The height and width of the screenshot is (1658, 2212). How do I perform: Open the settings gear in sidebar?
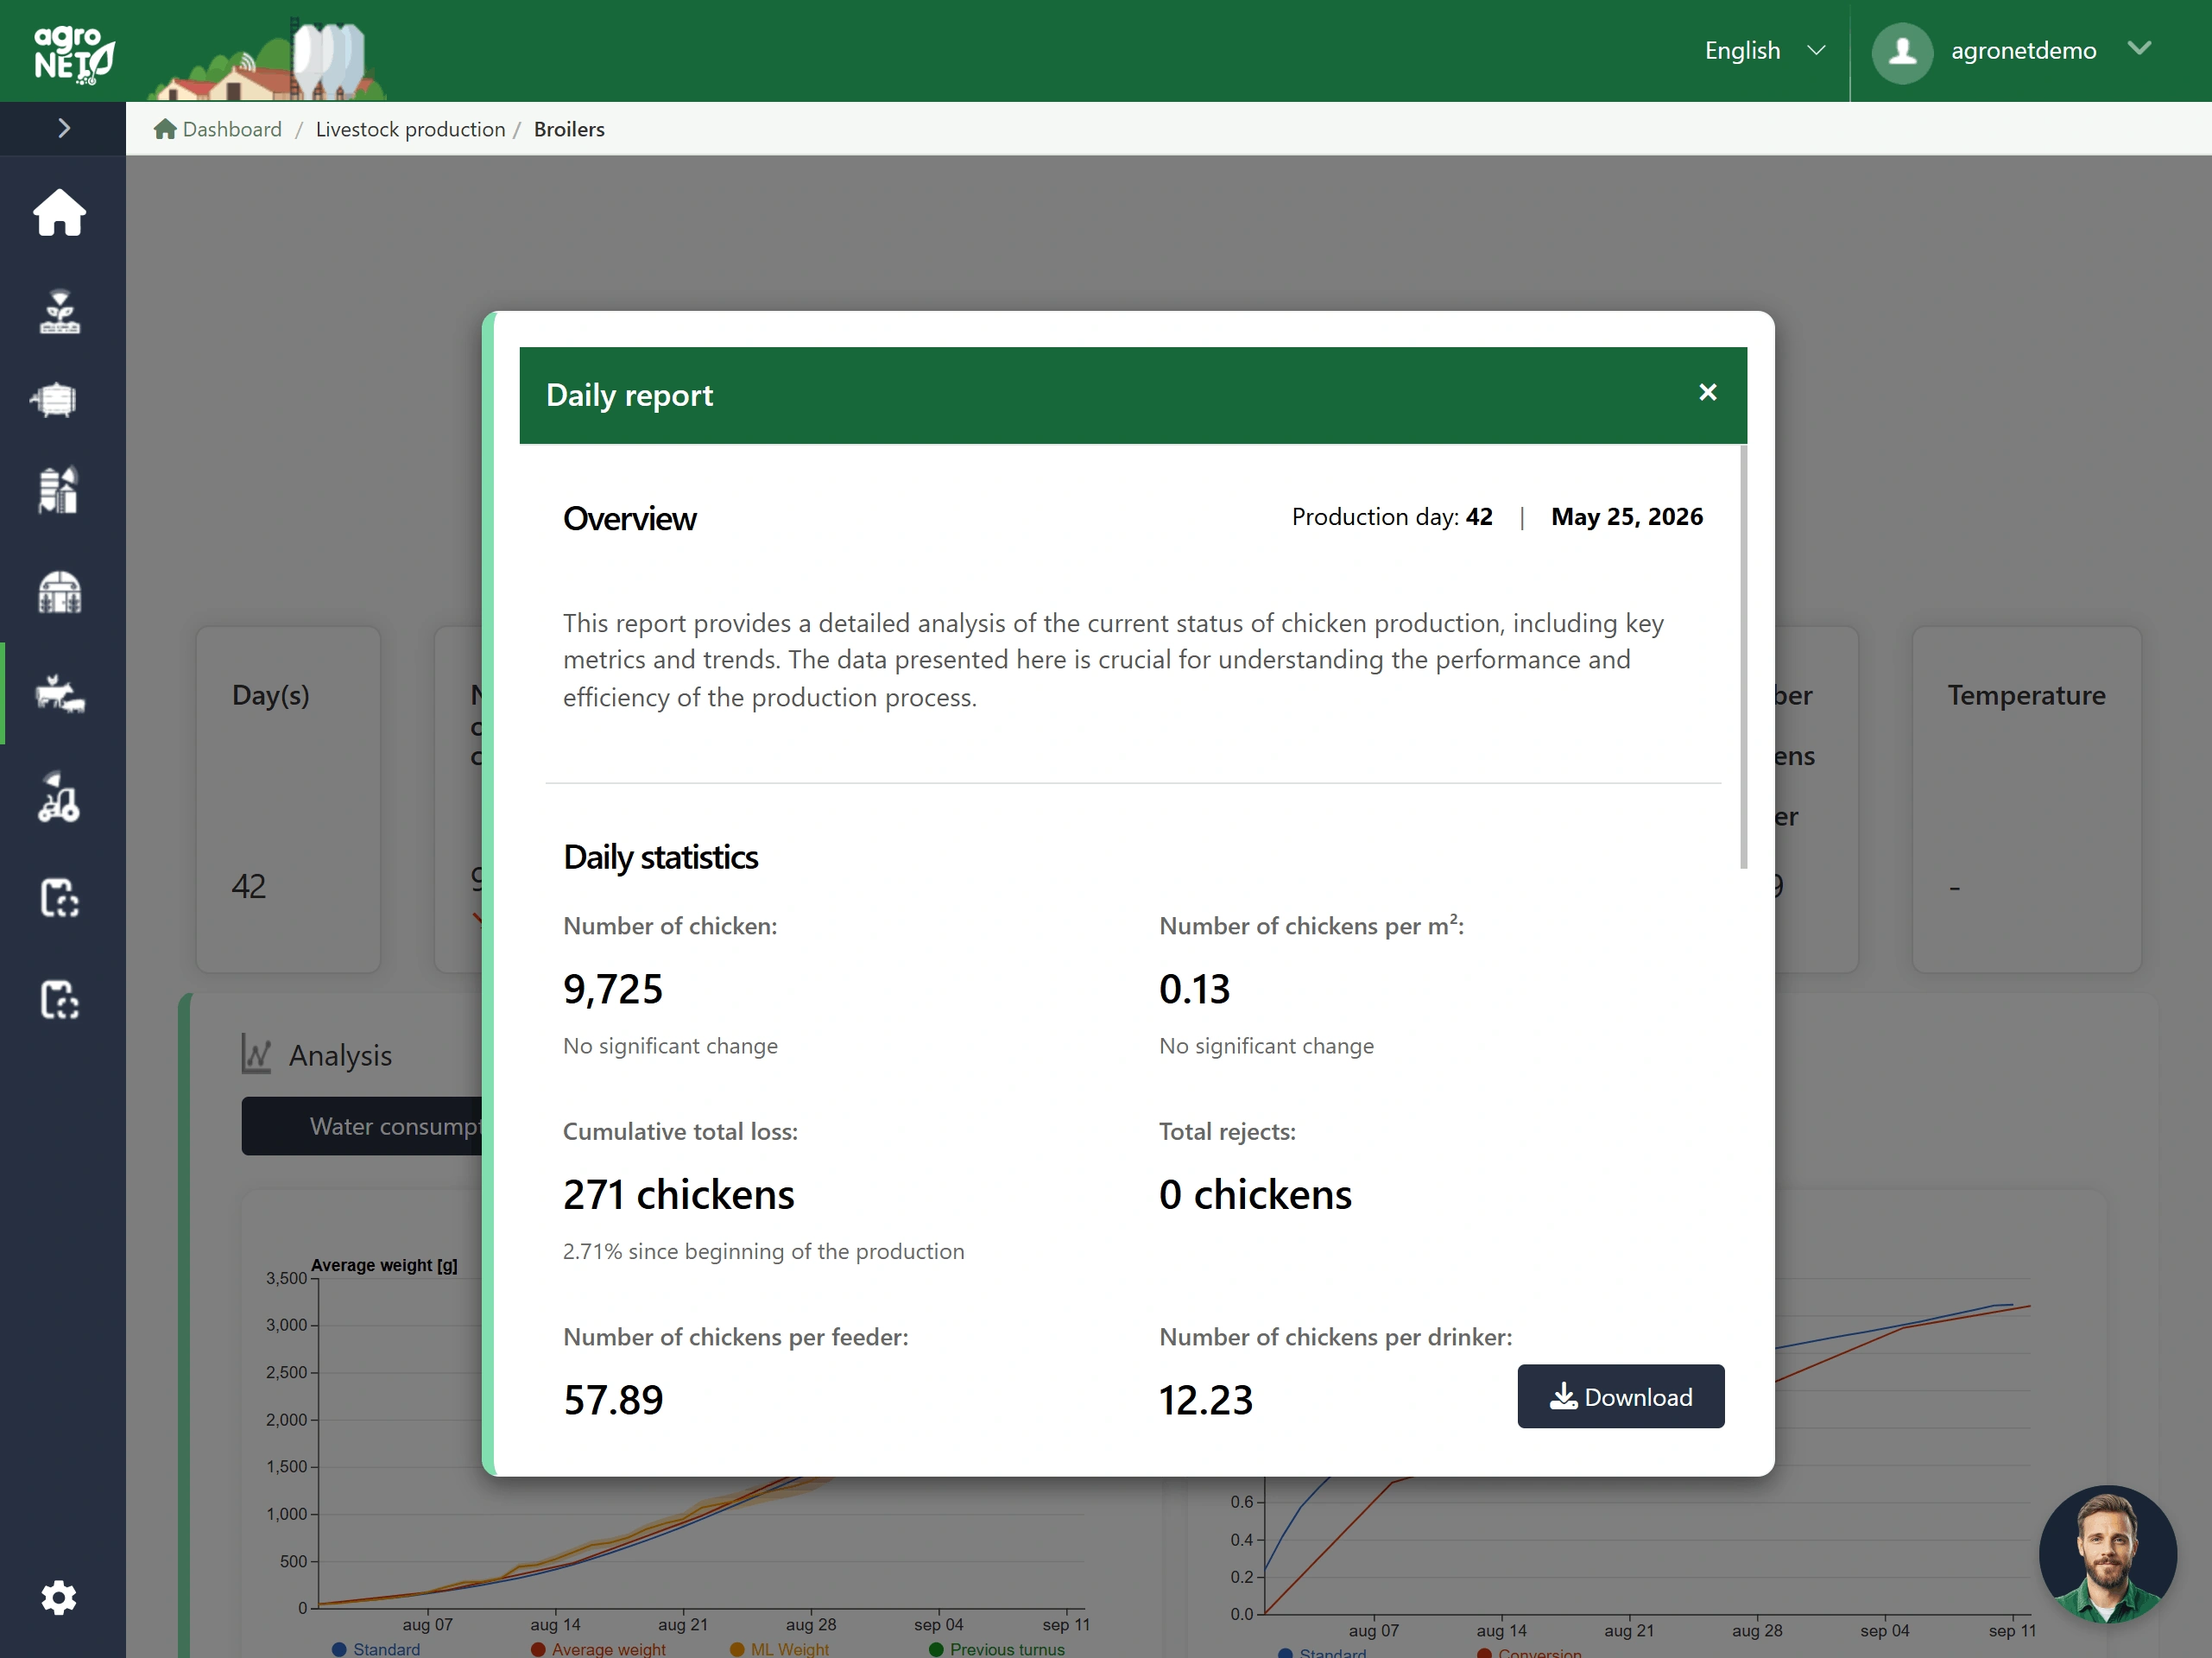[59, 1597]
